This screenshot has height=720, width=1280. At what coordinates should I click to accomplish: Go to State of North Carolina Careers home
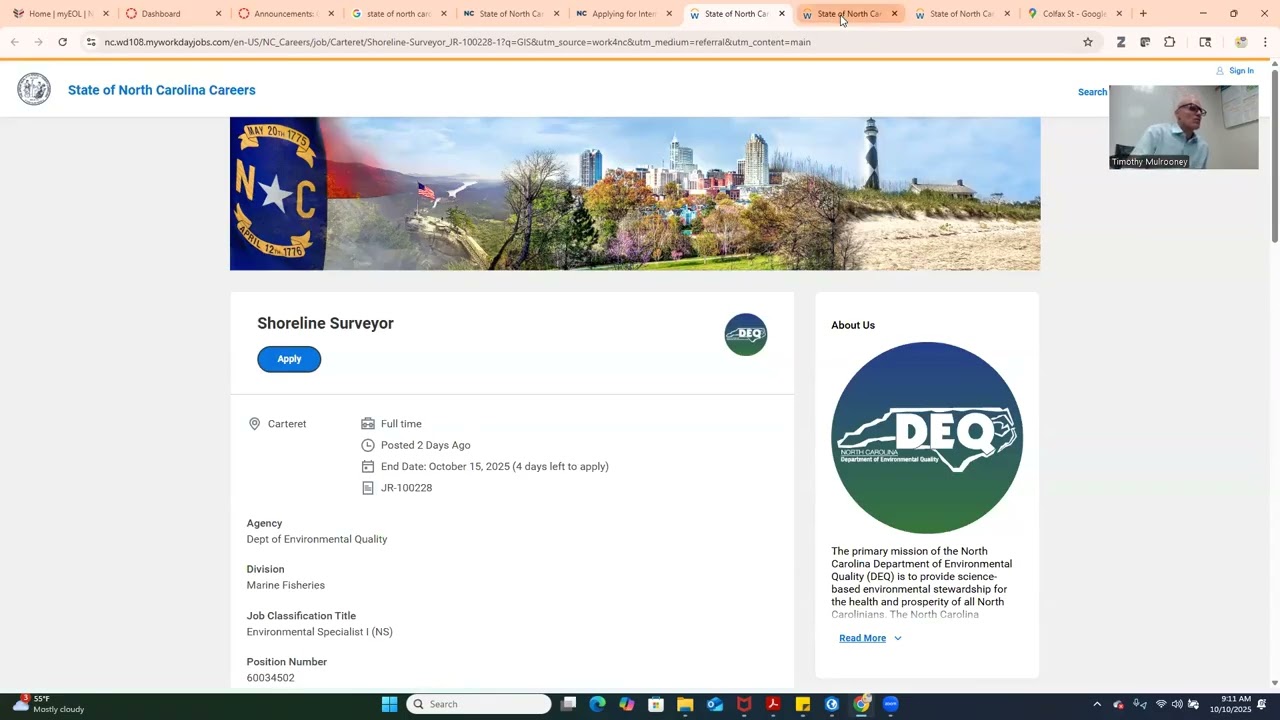pyautogui.click(x=162, y=90)
